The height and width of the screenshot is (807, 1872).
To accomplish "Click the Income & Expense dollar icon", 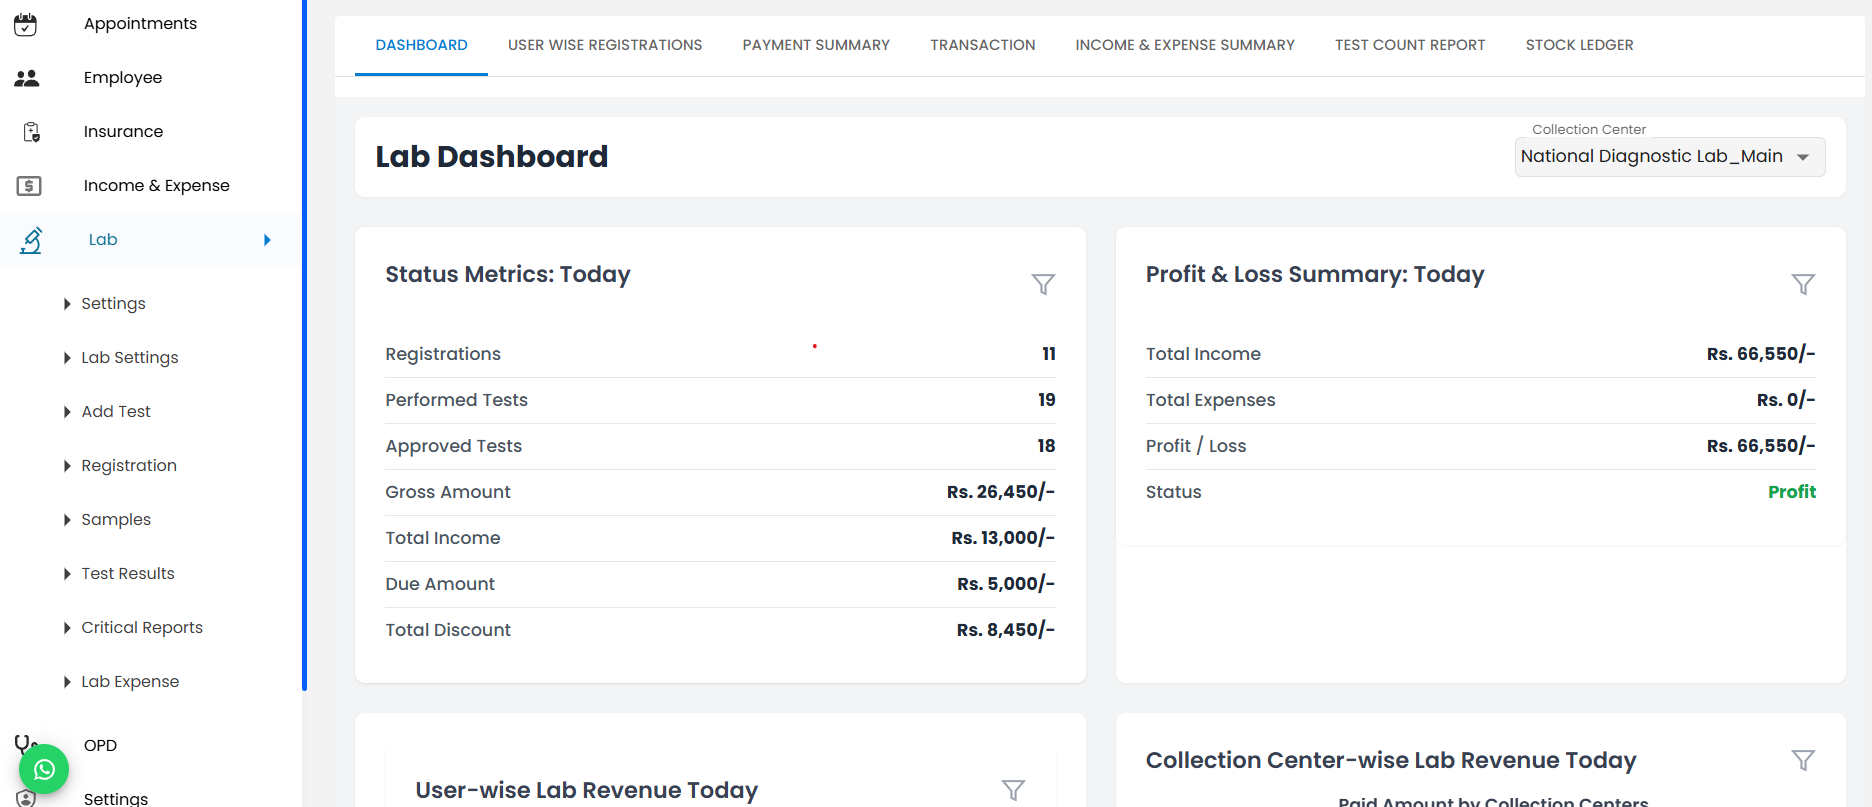I will (x=29, y=186).
